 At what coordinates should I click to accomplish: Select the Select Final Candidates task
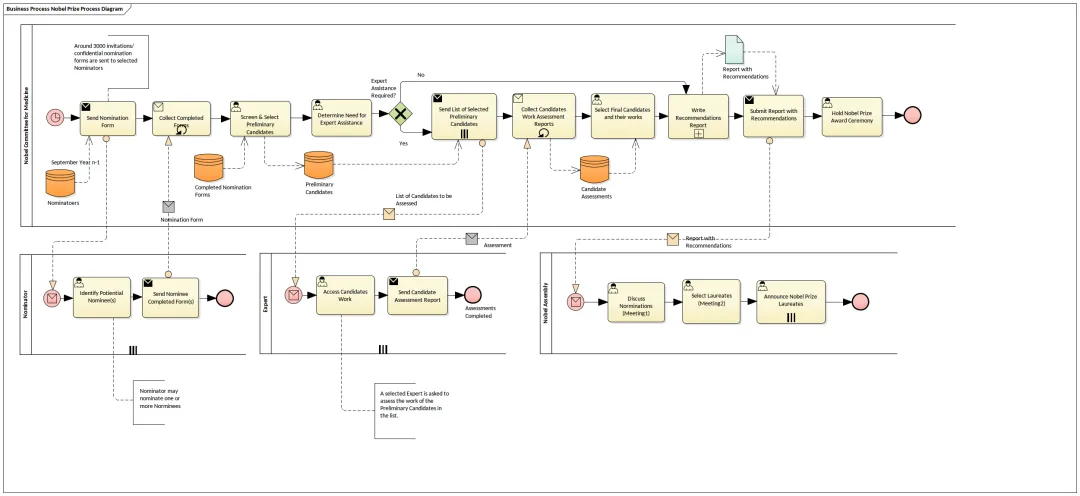(x=623, y=116)
